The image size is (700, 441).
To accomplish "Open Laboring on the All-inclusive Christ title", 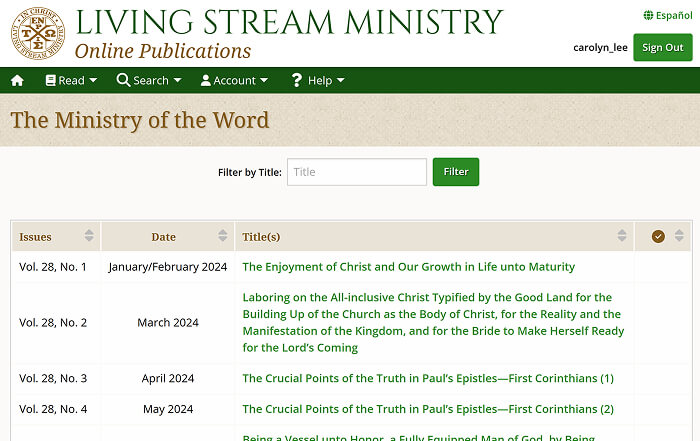I will pos(433,323).
